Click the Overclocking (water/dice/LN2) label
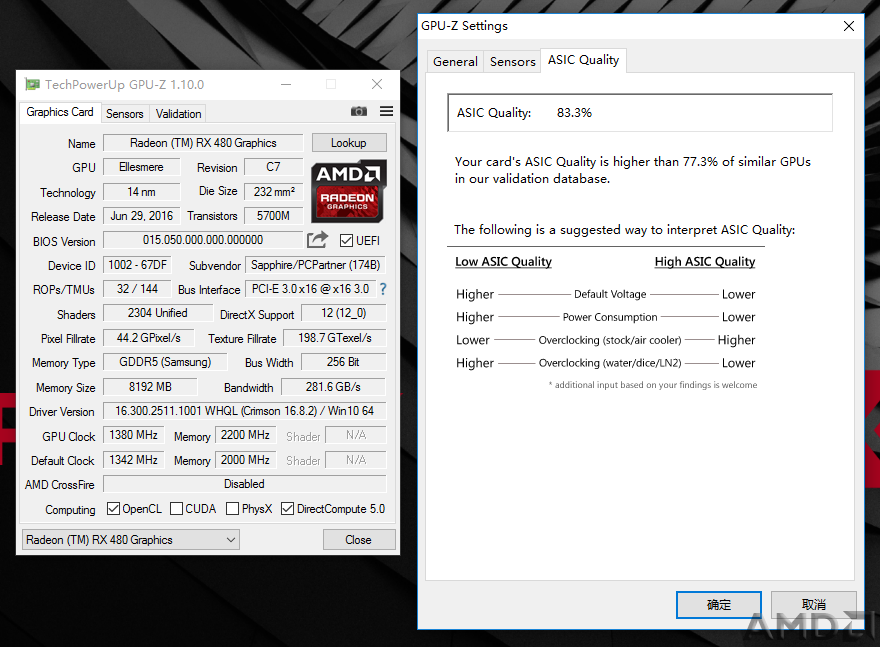 (610, 363)
